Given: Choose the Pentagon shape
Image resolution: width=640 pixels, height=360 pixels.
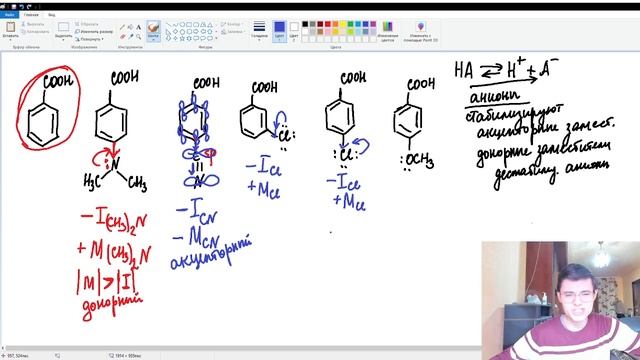Looking at the screenshot, I should click(x=182, y=31).
